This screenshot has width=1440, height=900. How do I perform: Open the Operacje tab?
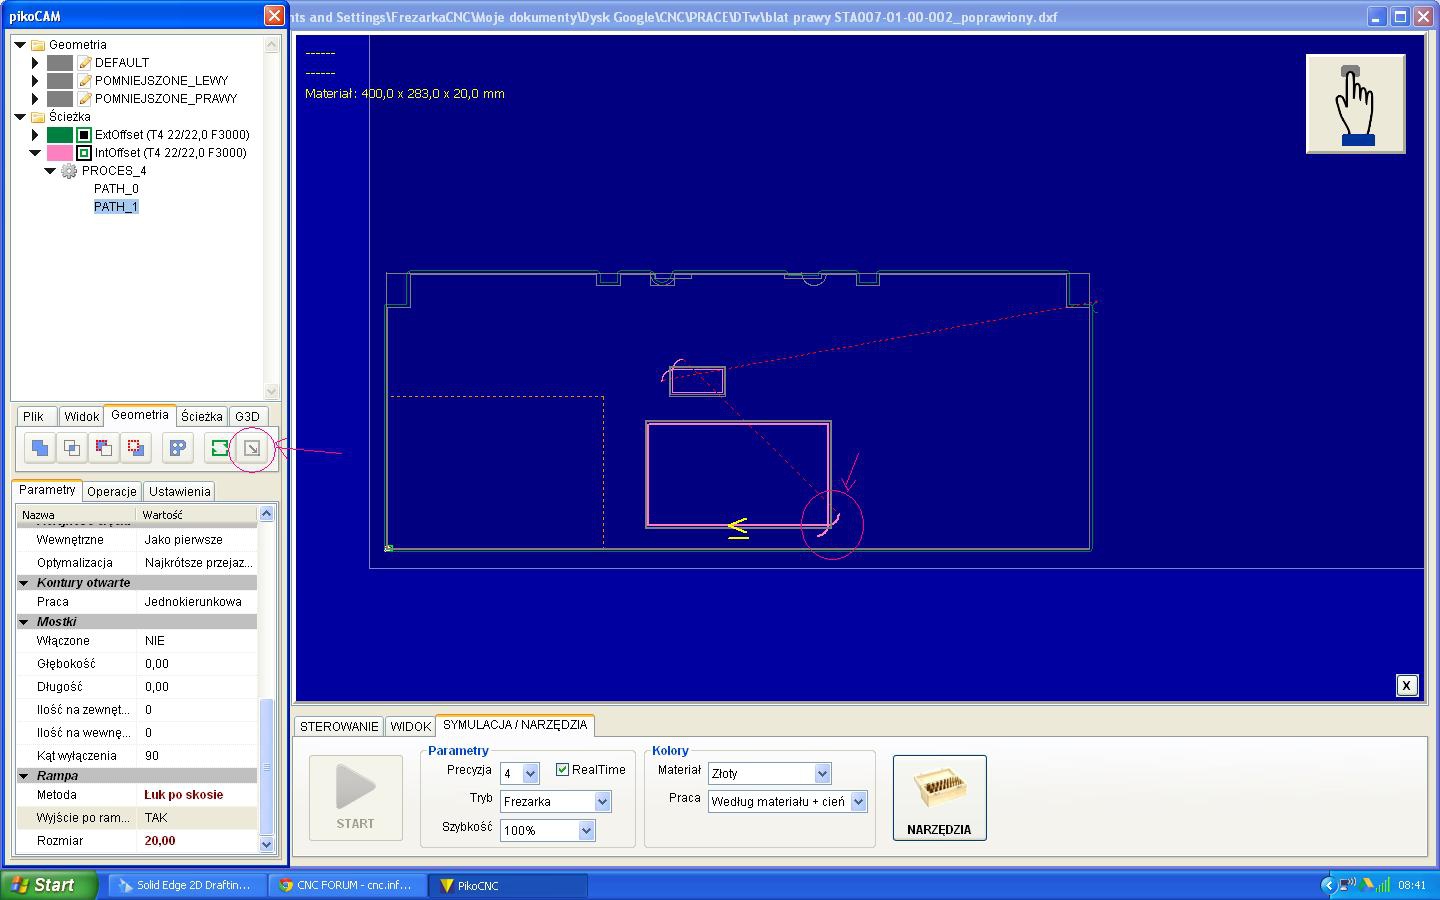[112, 492]
